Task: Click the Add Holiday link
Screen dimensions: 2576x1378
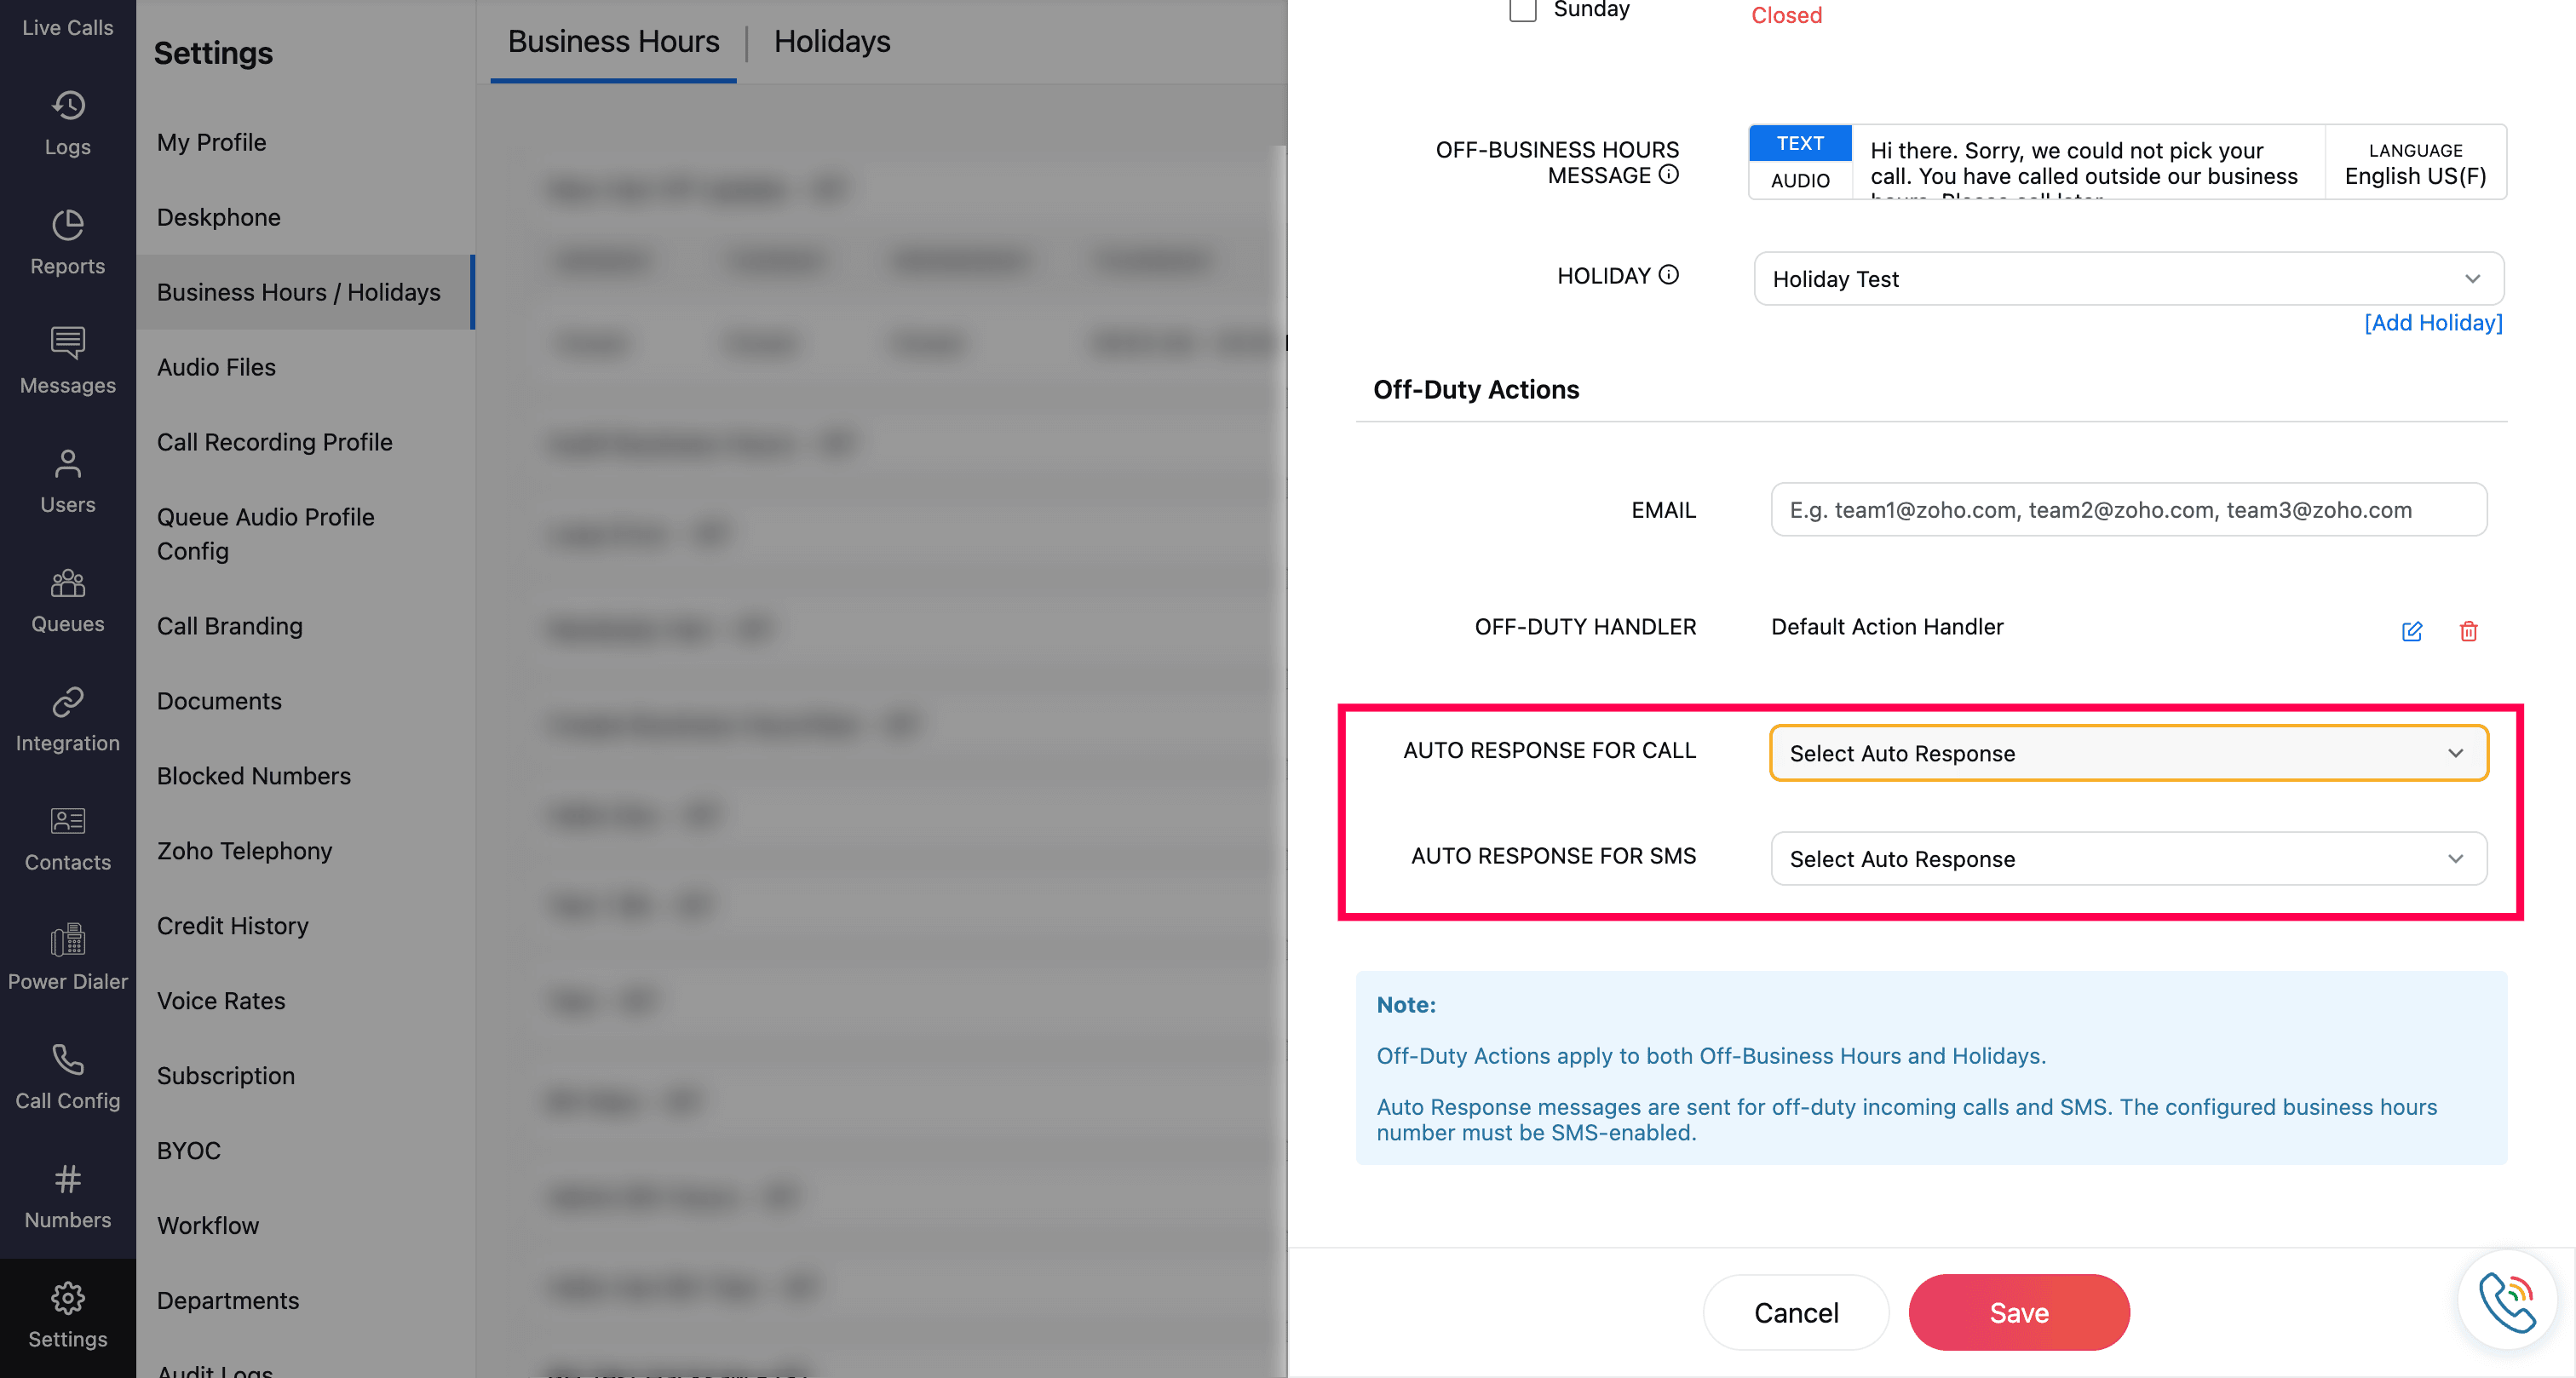Action: click(2432, 323)
